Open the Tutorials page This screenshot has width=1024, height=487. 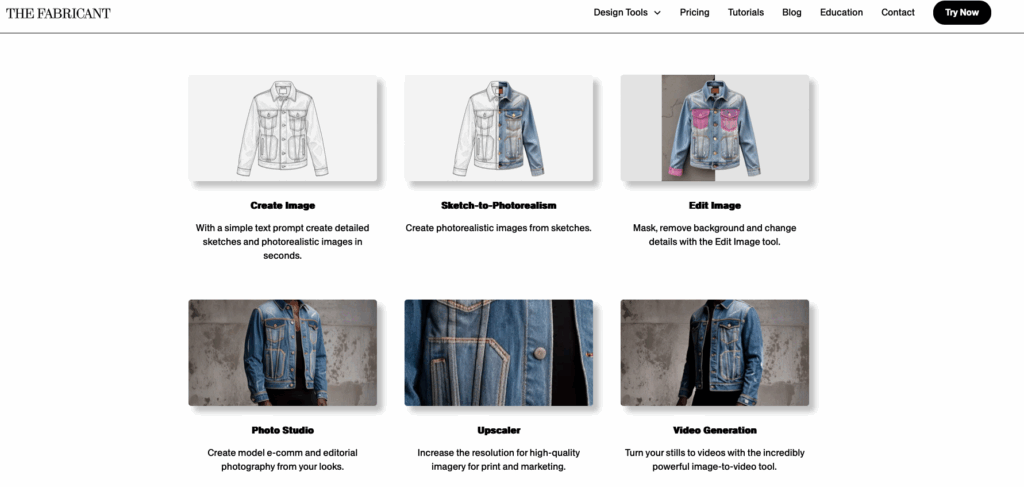[x=746, y=12]
